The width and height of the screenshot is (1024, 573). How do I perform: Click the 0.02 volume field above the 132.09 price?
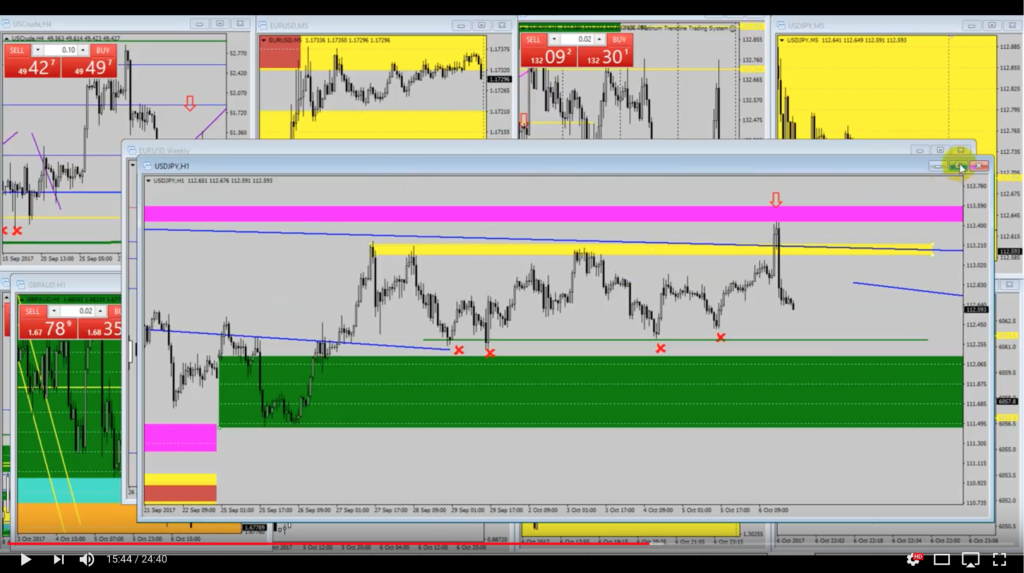click(577, 40)
